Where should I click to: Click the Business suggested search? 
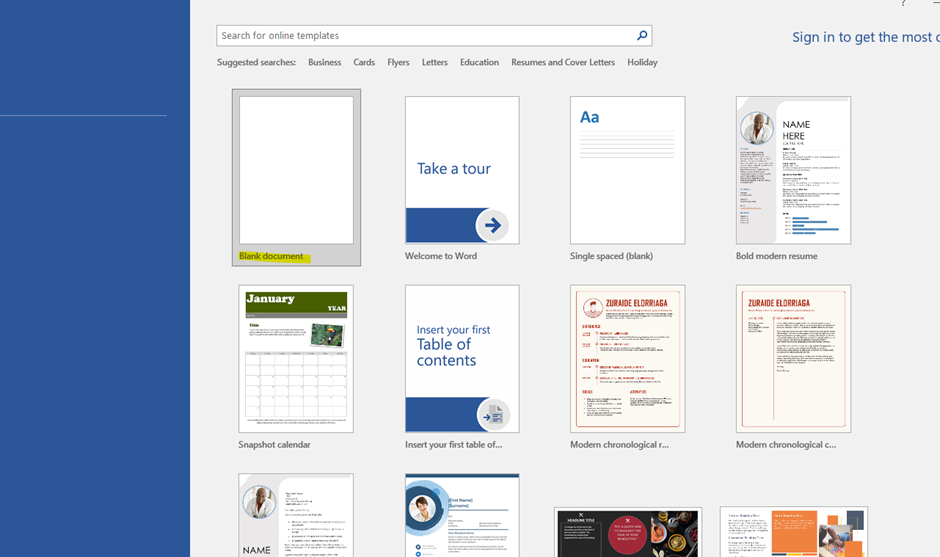point(324,62)
